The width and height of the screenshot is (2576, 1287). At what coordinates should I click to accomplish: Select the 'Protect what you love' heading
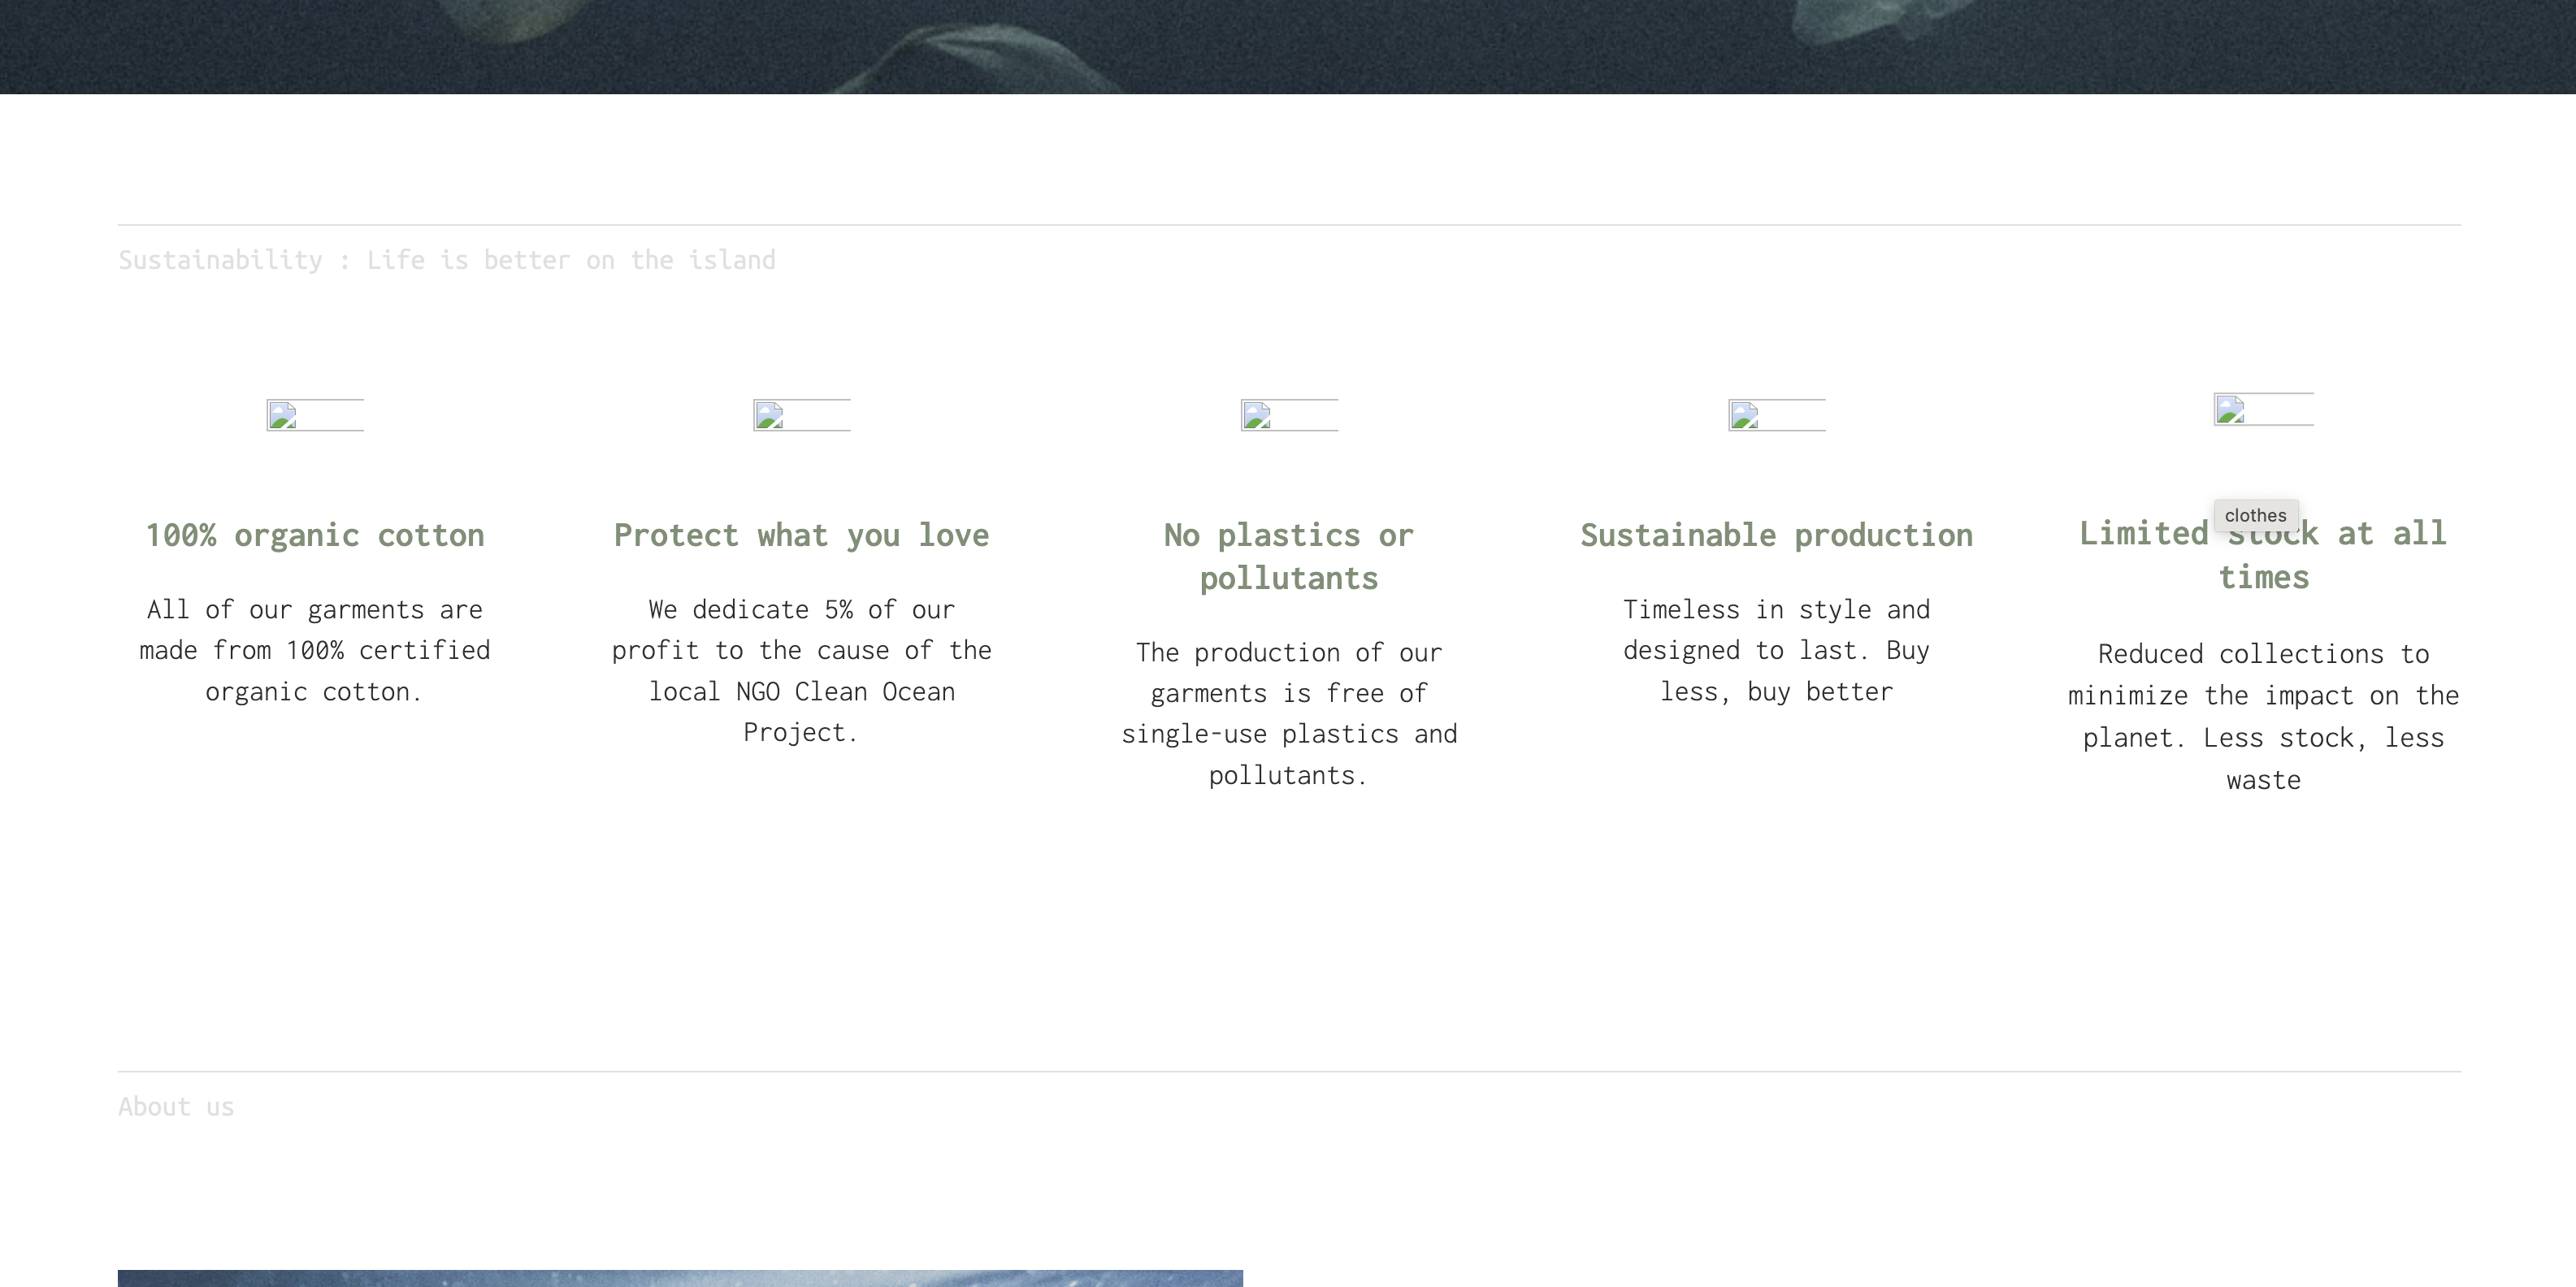801,535
